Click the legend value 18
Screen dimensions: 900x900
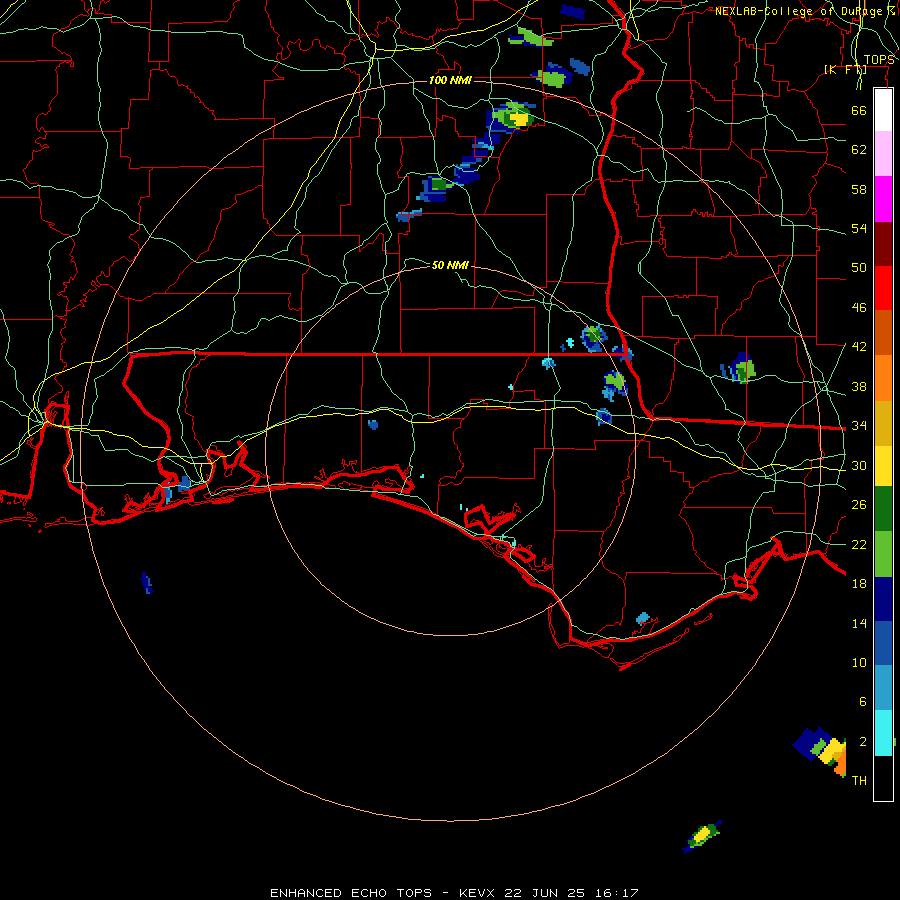click(x=859, y=584)
